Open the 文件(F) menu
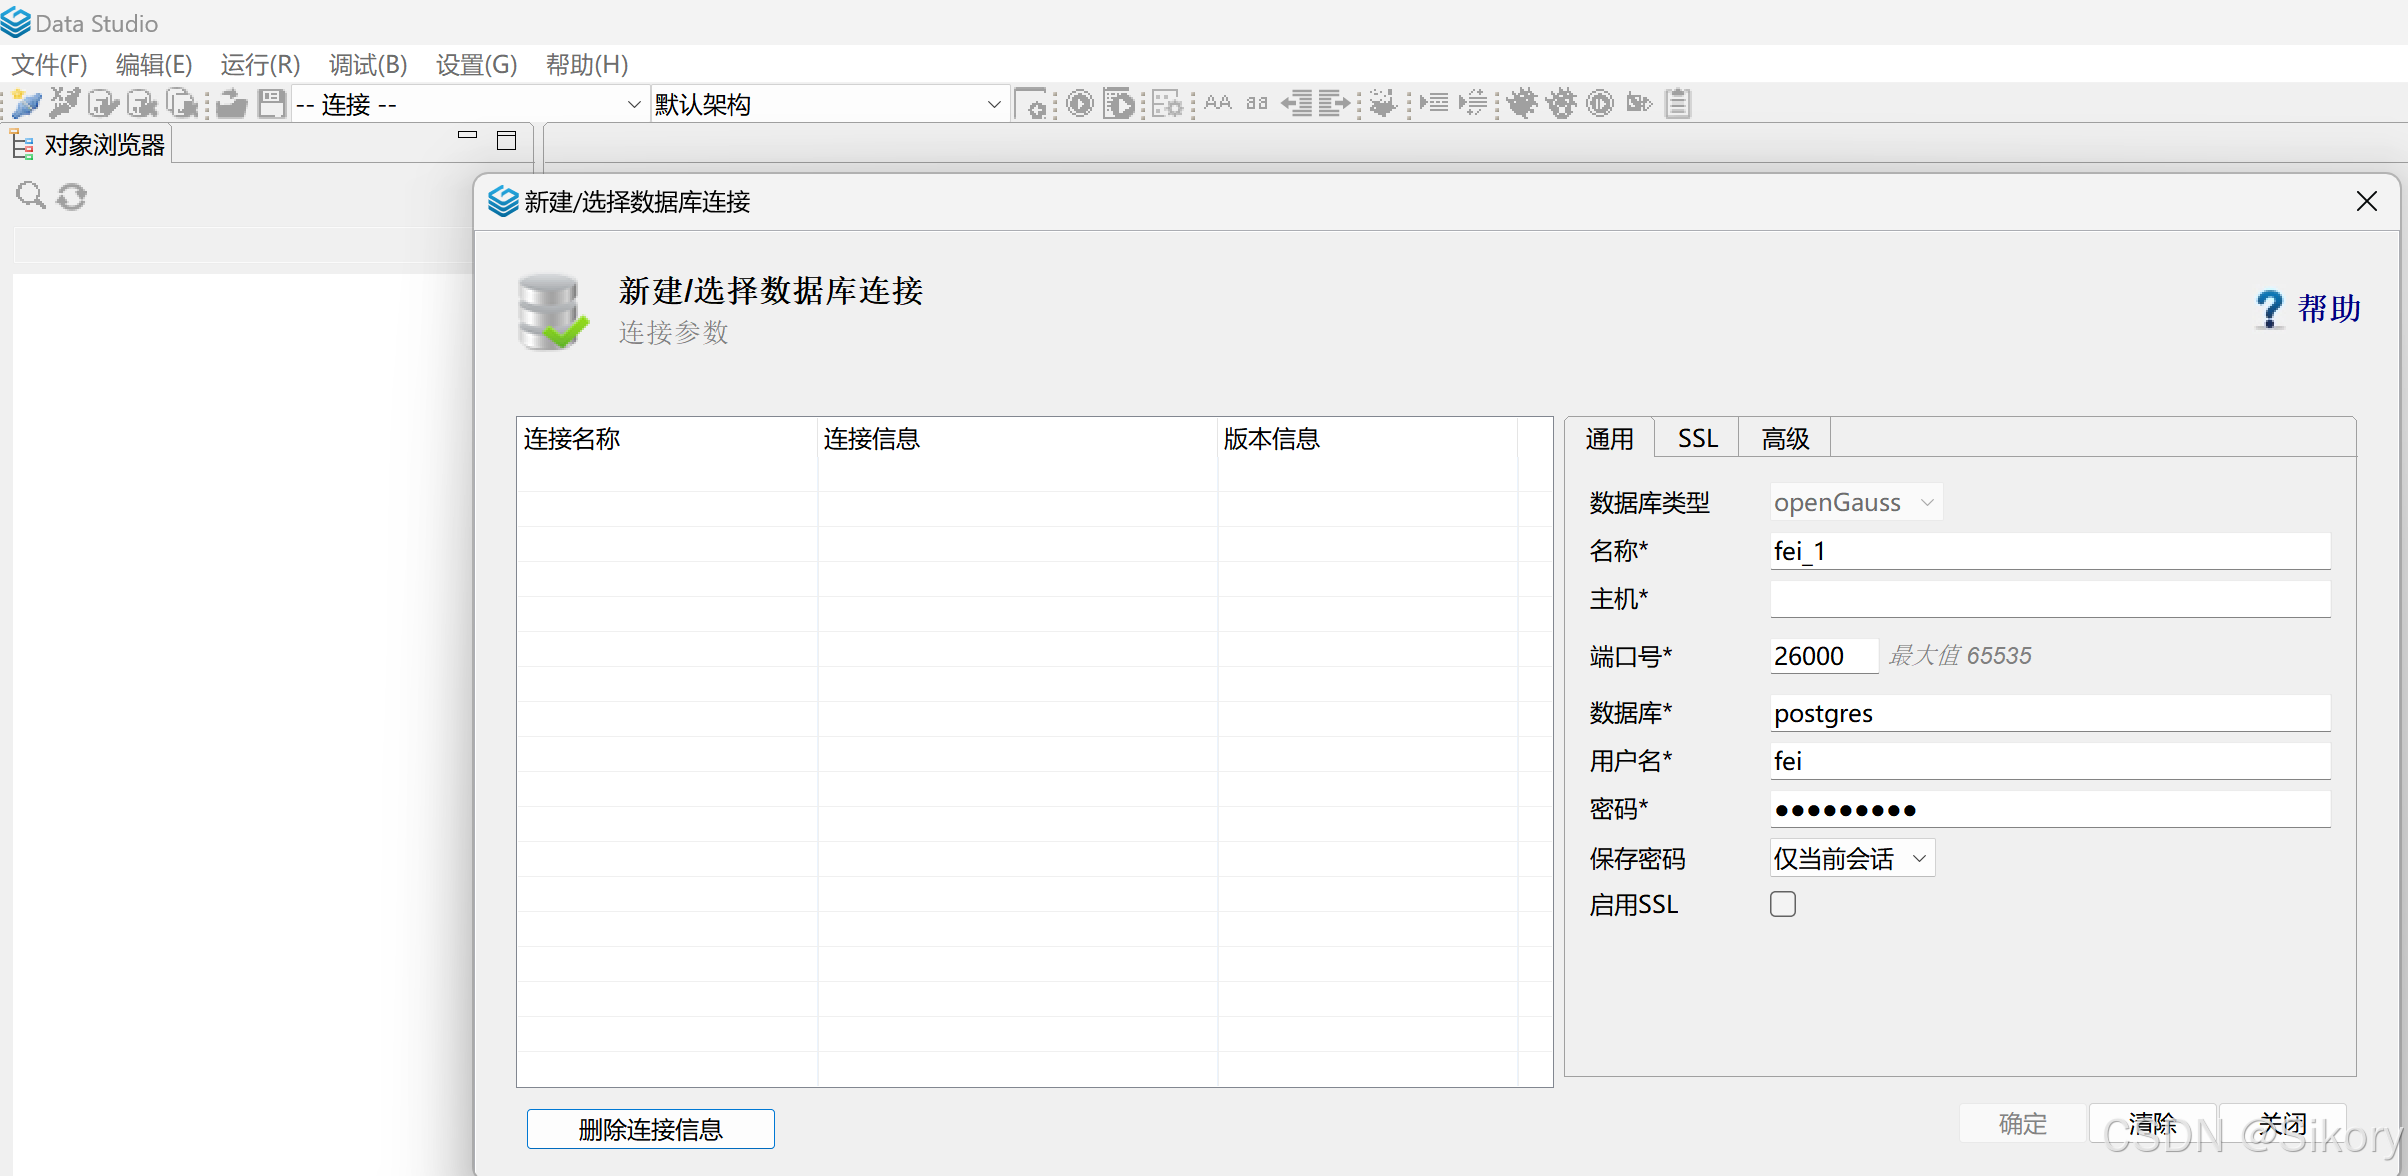This screenshot has width=2408, height=1176. [49, 65]
